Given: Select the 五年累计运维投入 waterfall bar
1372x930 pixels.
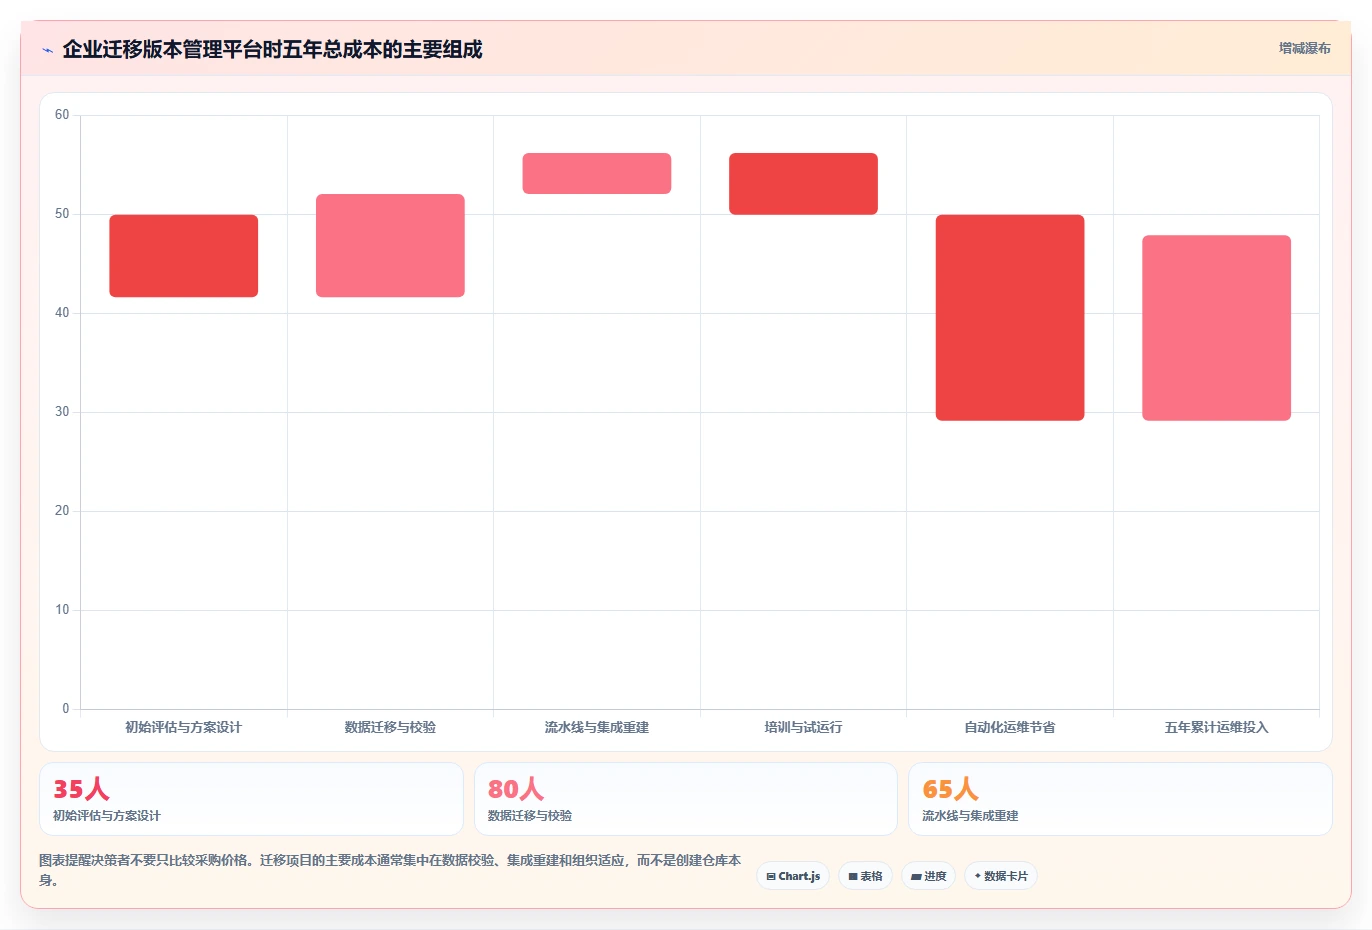Looking at the screenshot, I should point(1216,328).
